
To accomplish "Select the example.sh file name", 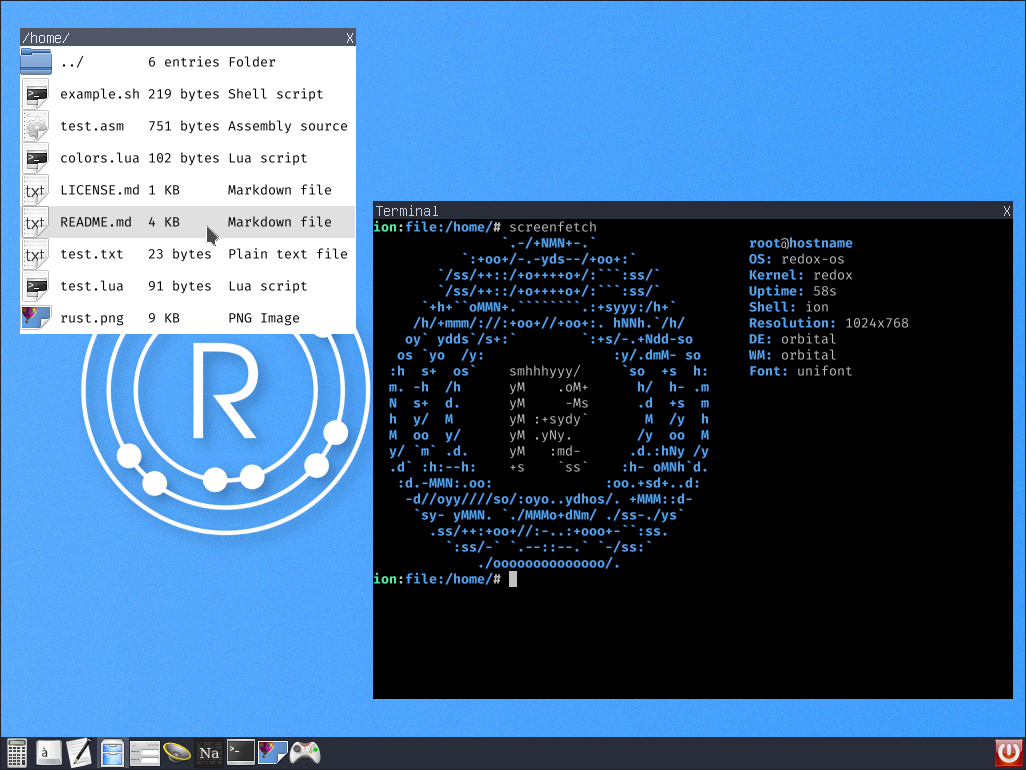I will pyautogui.click(x=100, y=94).
